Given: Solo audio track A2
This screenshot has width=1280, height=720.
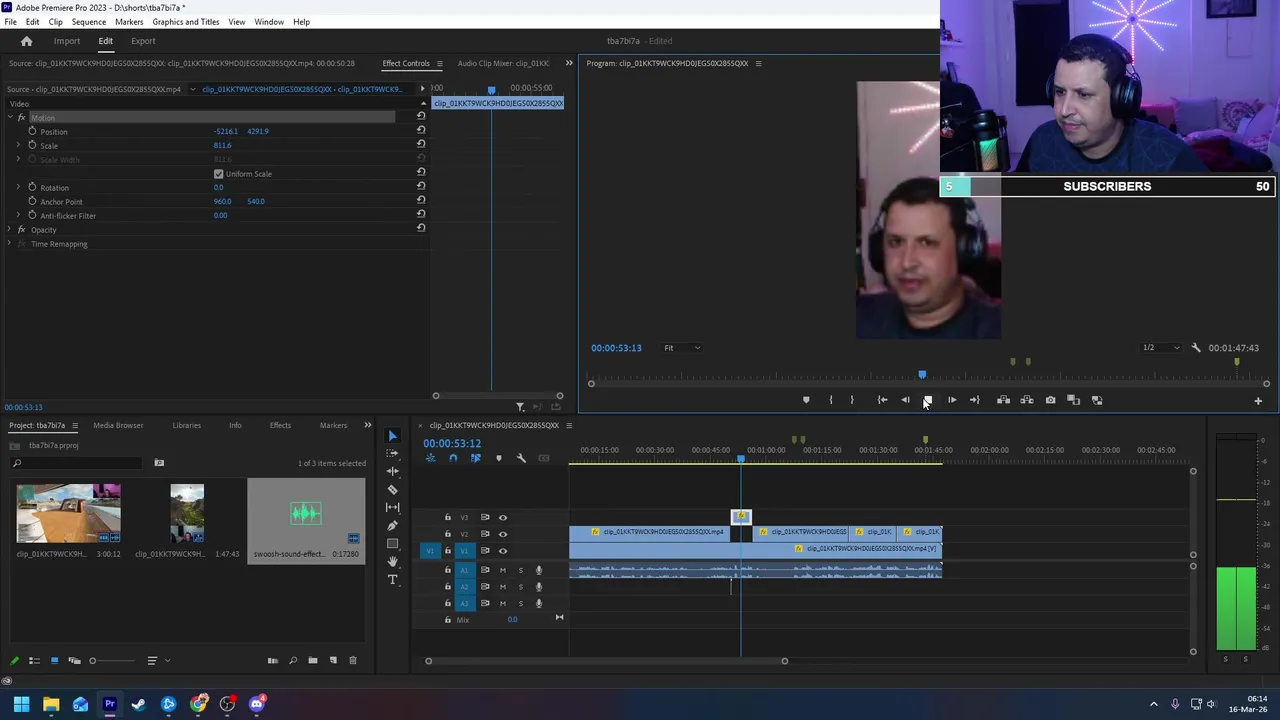Looking at the screenshot, I should point(520,587).
